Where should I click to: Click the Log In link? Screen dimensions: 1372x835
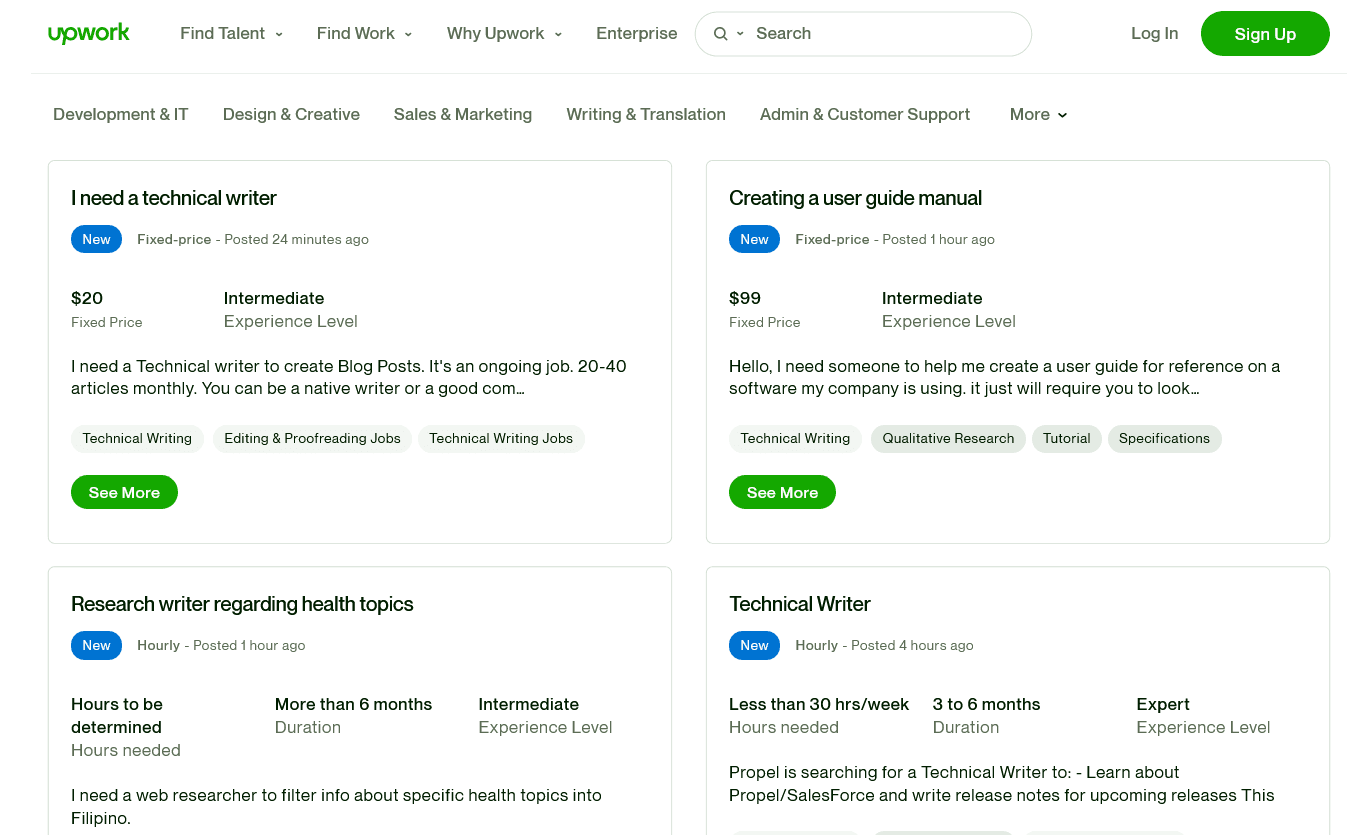[x=1154, y=33]
